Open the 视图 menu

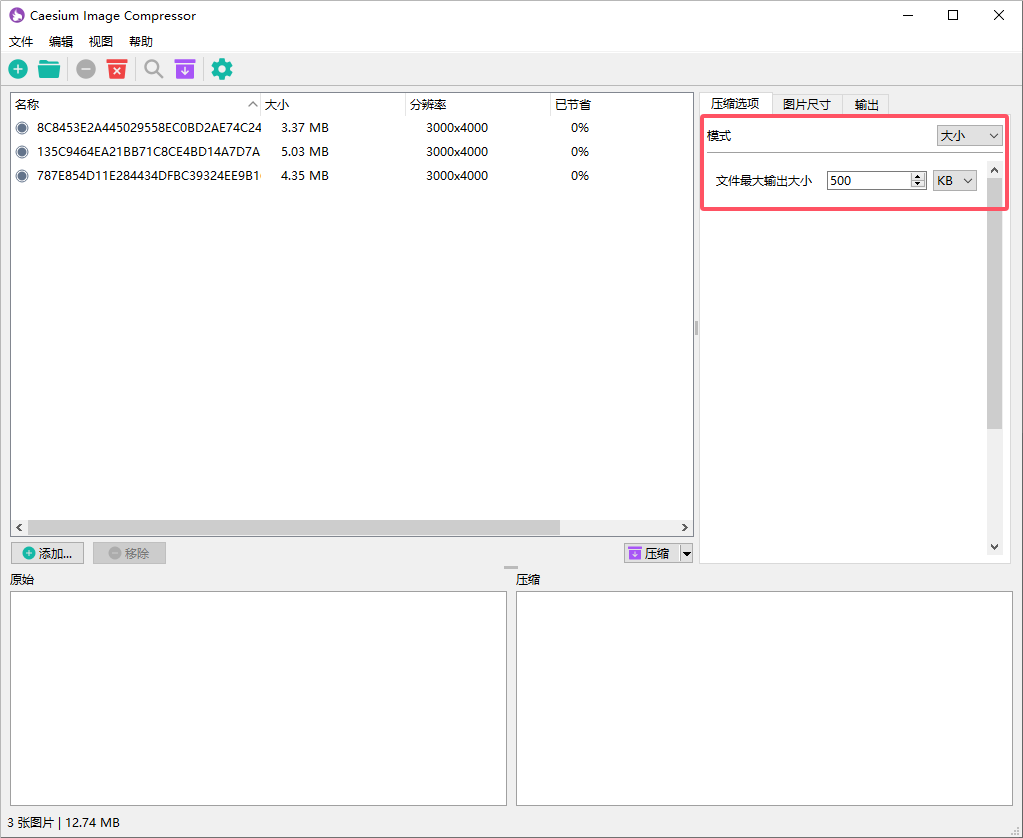tap(101, 42)
